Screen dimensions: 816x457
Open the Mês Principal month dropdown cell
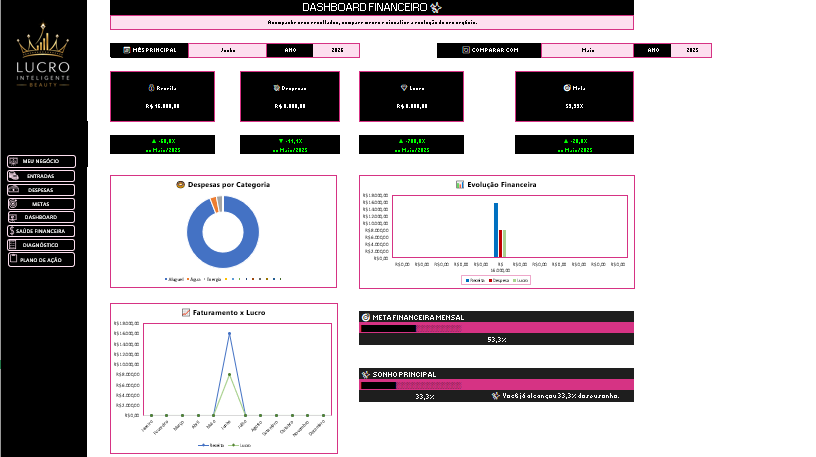[x=227, y=50]
